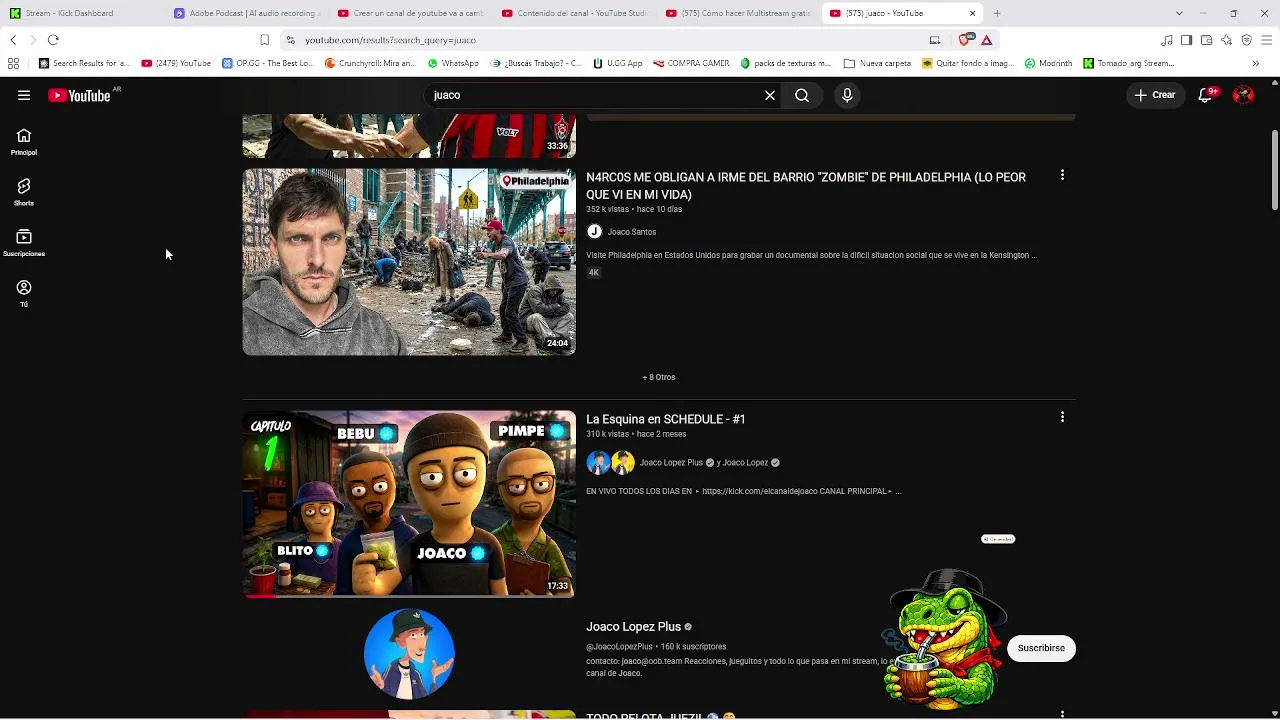The image size is (1280, 720).
Task: Switch to the Stream - Kick Dashboard tab
Action: point(82,13)
